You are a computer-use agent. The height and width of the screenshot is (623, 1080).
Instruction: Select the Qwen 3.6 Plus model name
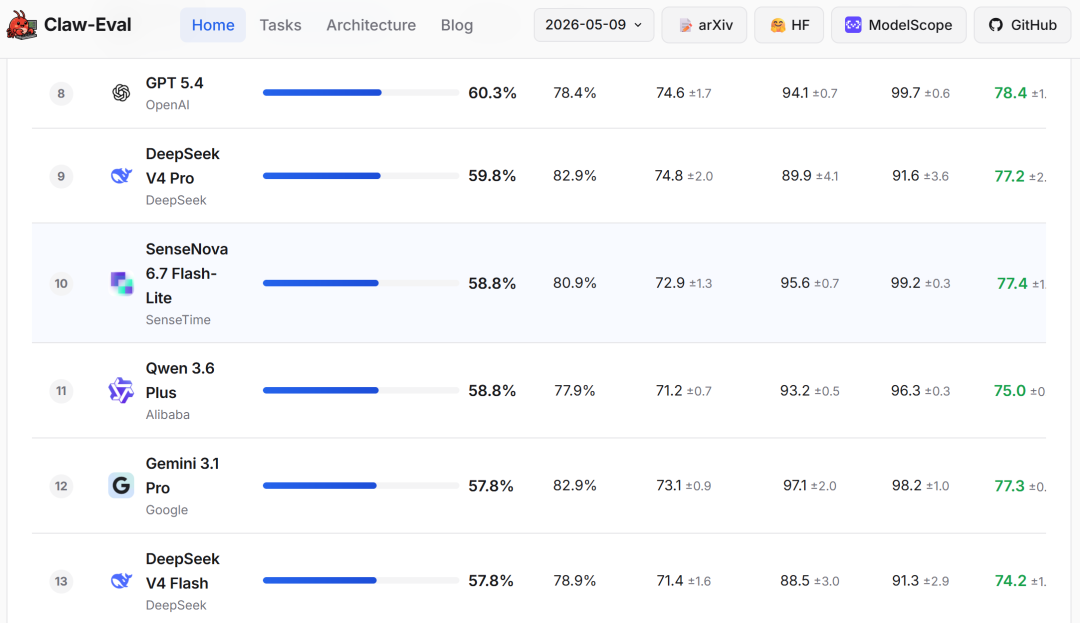180,381
